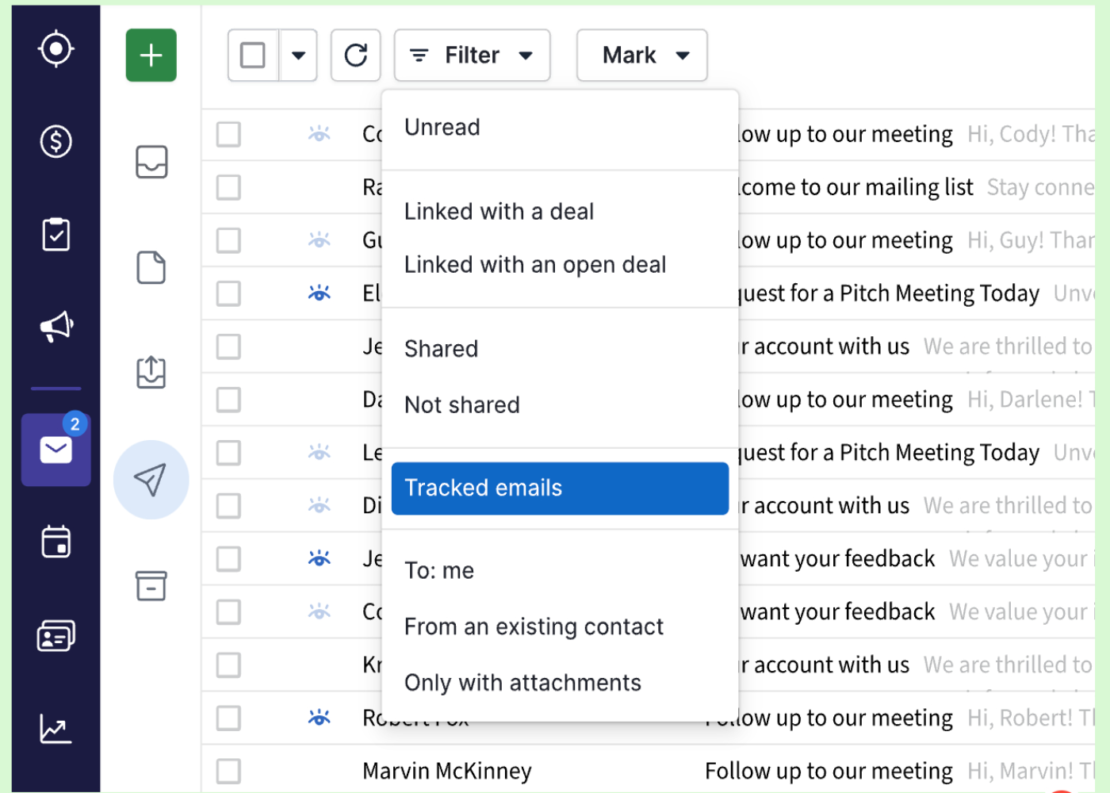This screenshot has height=793, width=1110.
Task: Select the Sent folder paper plane icon
Action: pyautogui.click(x=151, y=481)
